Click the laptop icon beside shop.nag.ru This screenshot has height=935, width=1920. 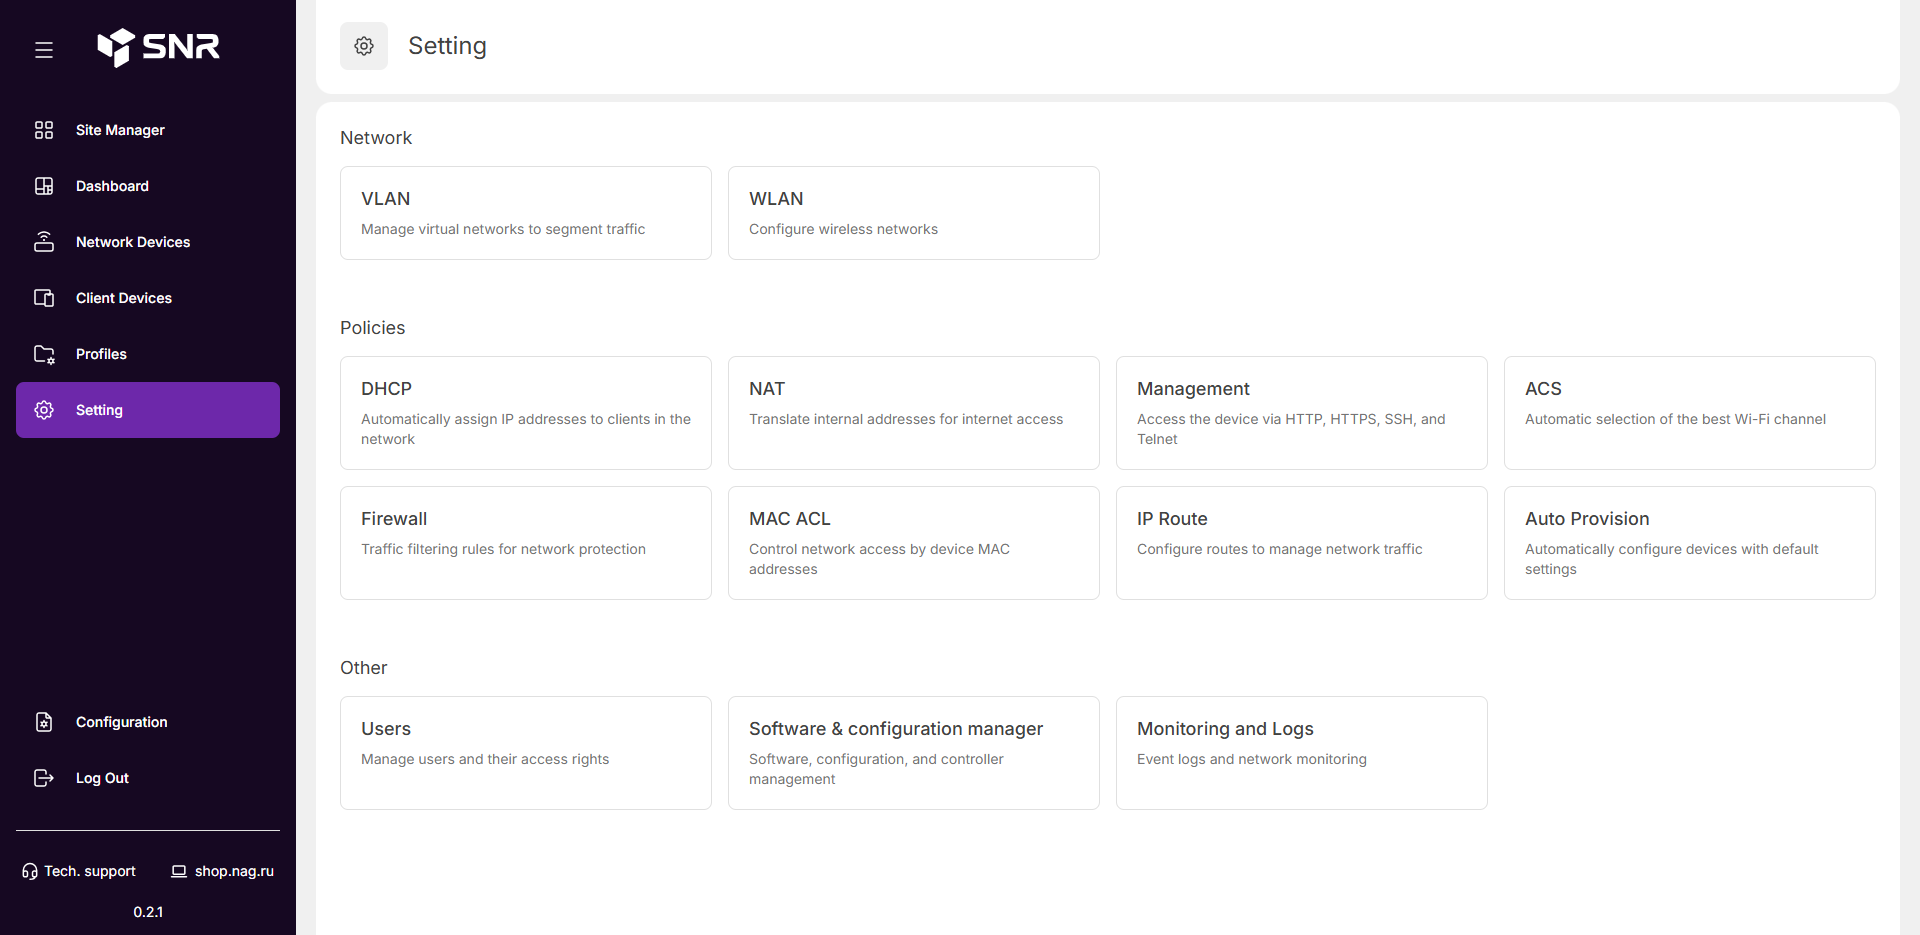tap(179, 872)
